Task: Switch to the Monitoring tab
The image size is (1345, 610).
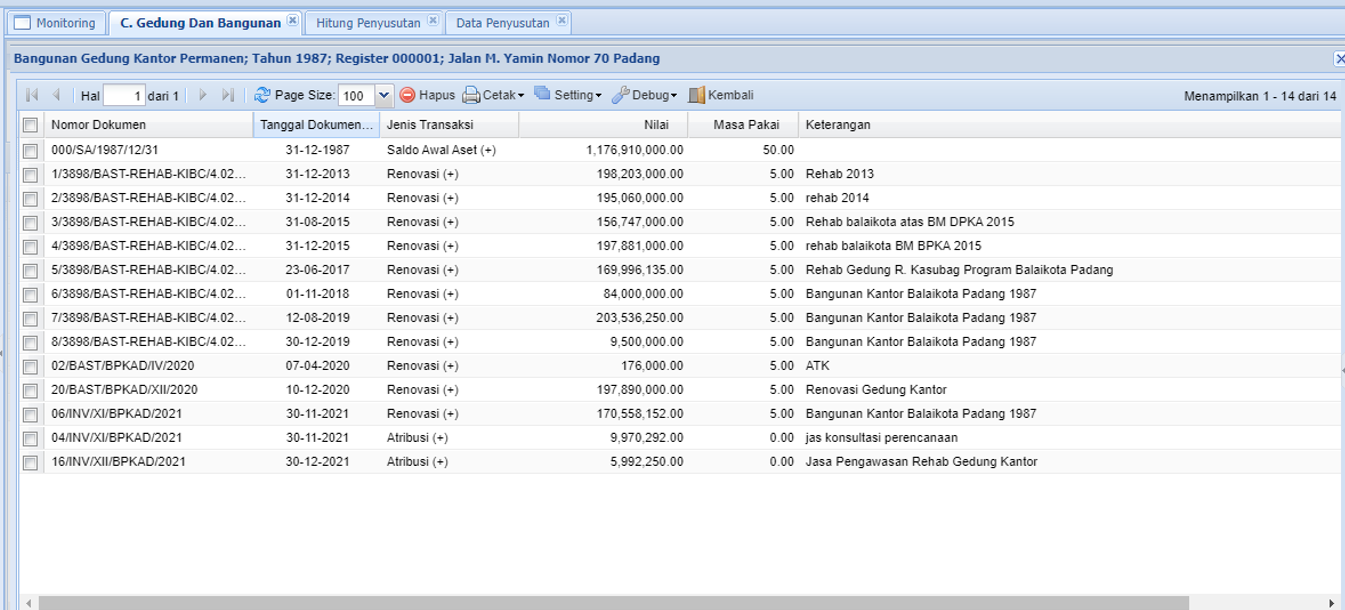Action: (55, 22)
